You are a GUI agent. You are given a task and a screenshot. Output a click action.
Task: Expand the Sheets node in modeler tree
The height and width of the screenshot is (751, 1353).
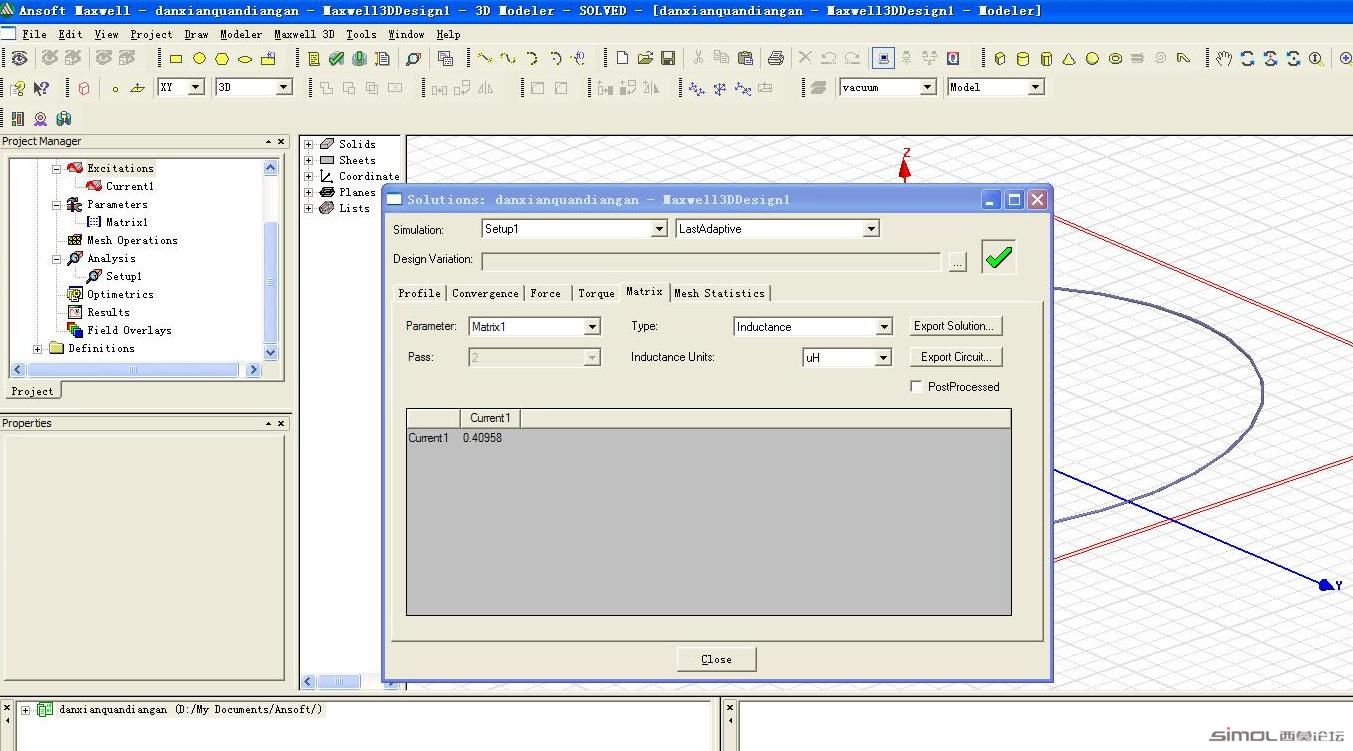tap(309, 160)
